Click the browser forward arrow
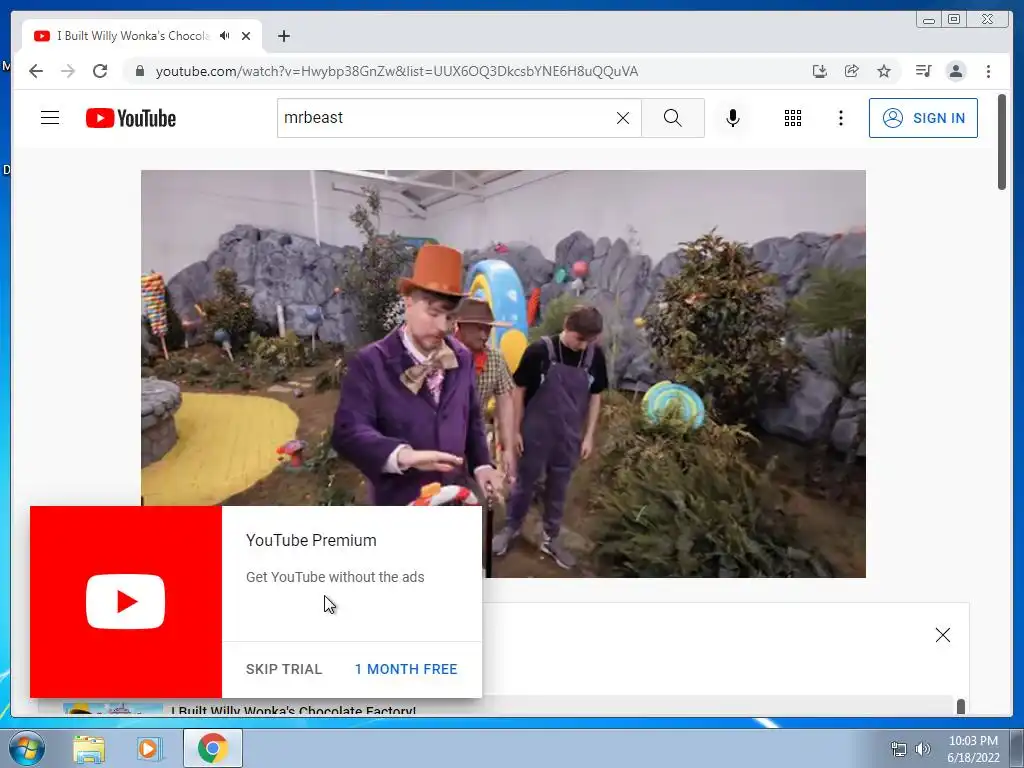Image resolution: width=1024 pixels, height=768 pixels. coord(68,71)
